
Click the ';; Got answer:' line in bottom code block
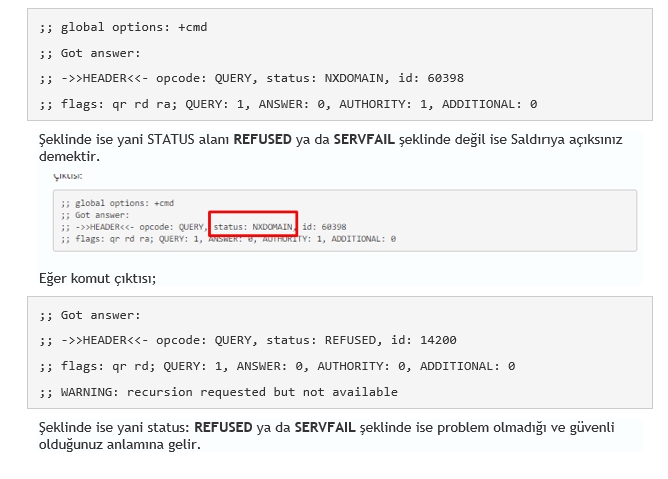point(90,315)
